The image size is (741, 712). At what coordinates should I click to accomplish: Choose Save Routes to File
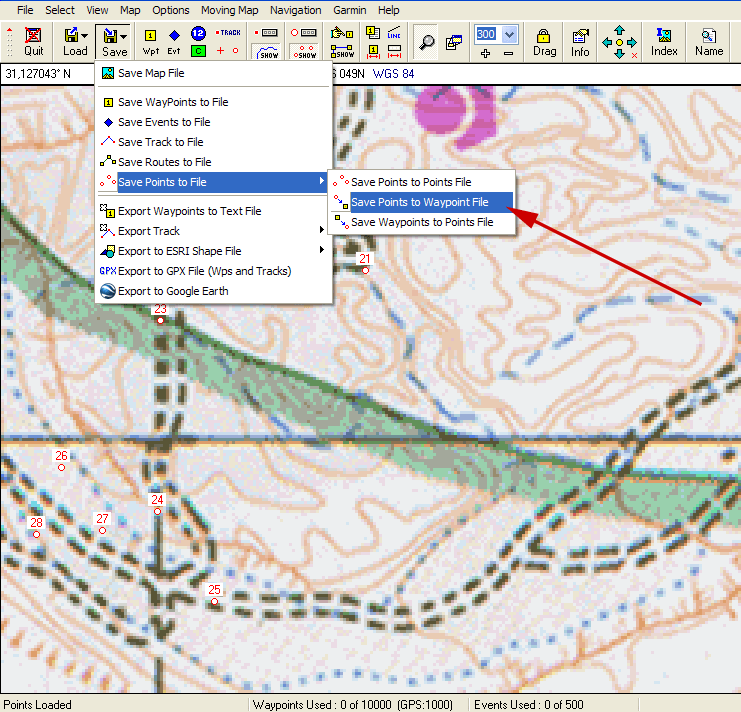tap(214, 162)
